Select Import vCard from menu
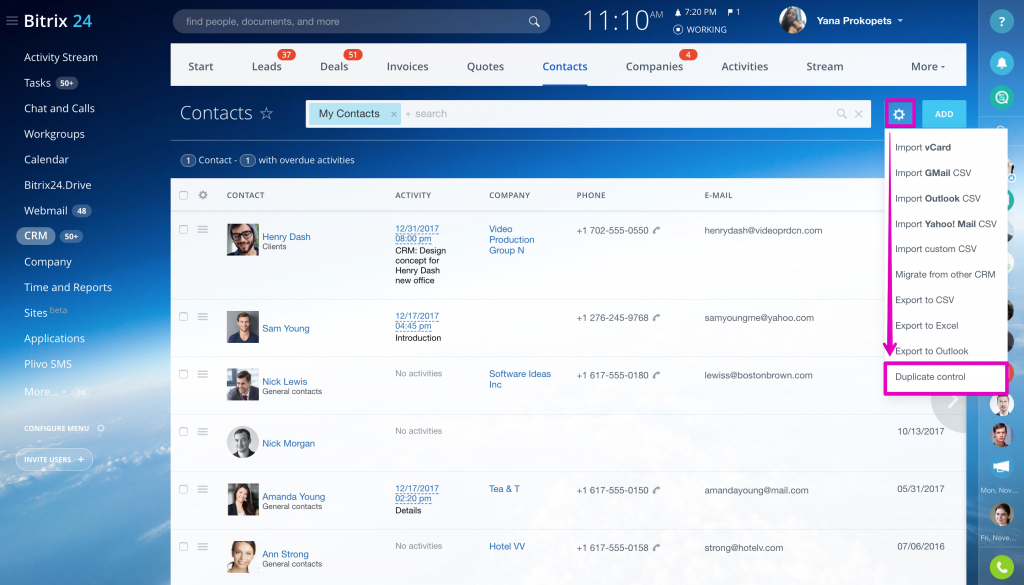This screenshot has width=1024, height=585. pyautogui.click(x=923, y=148)
